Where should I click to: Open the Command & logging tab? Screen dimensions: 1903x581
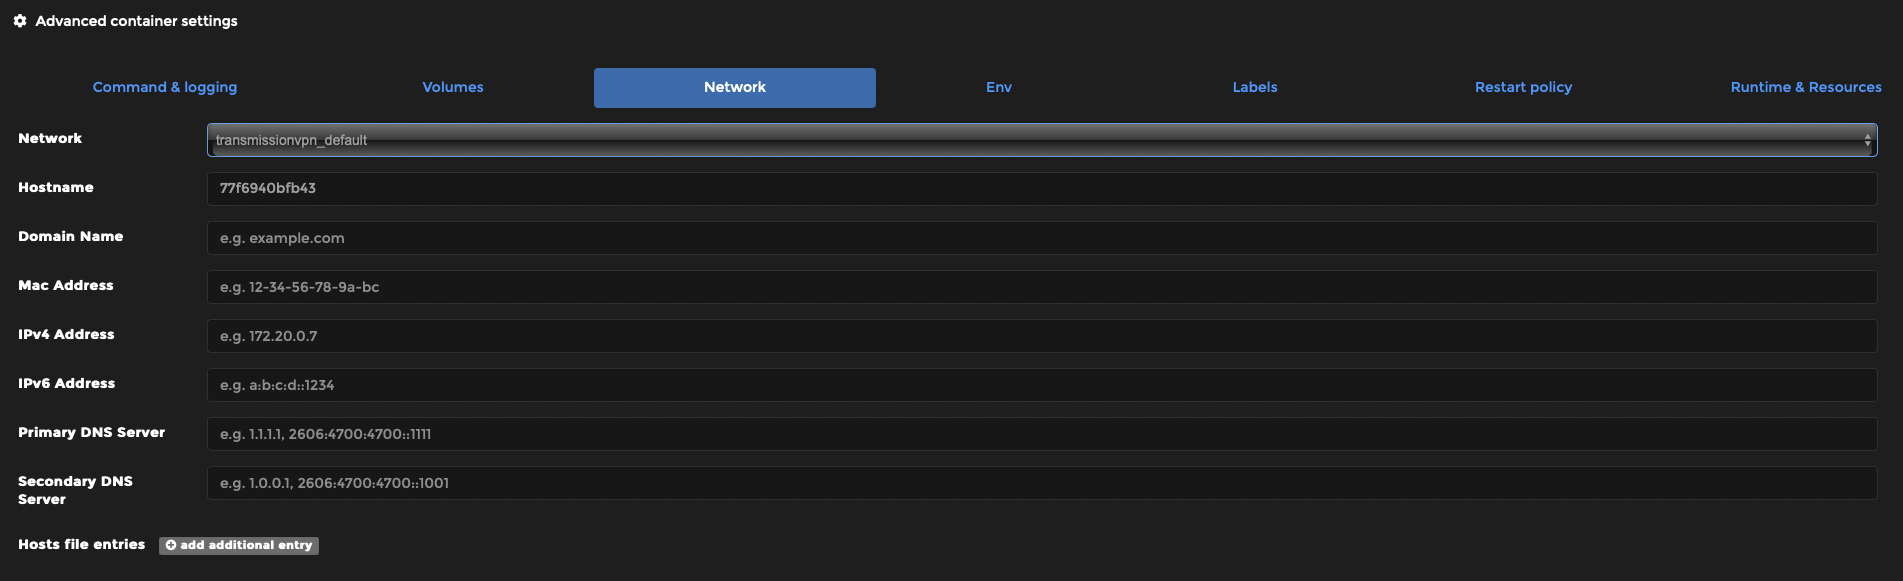[x=165, y=87]
